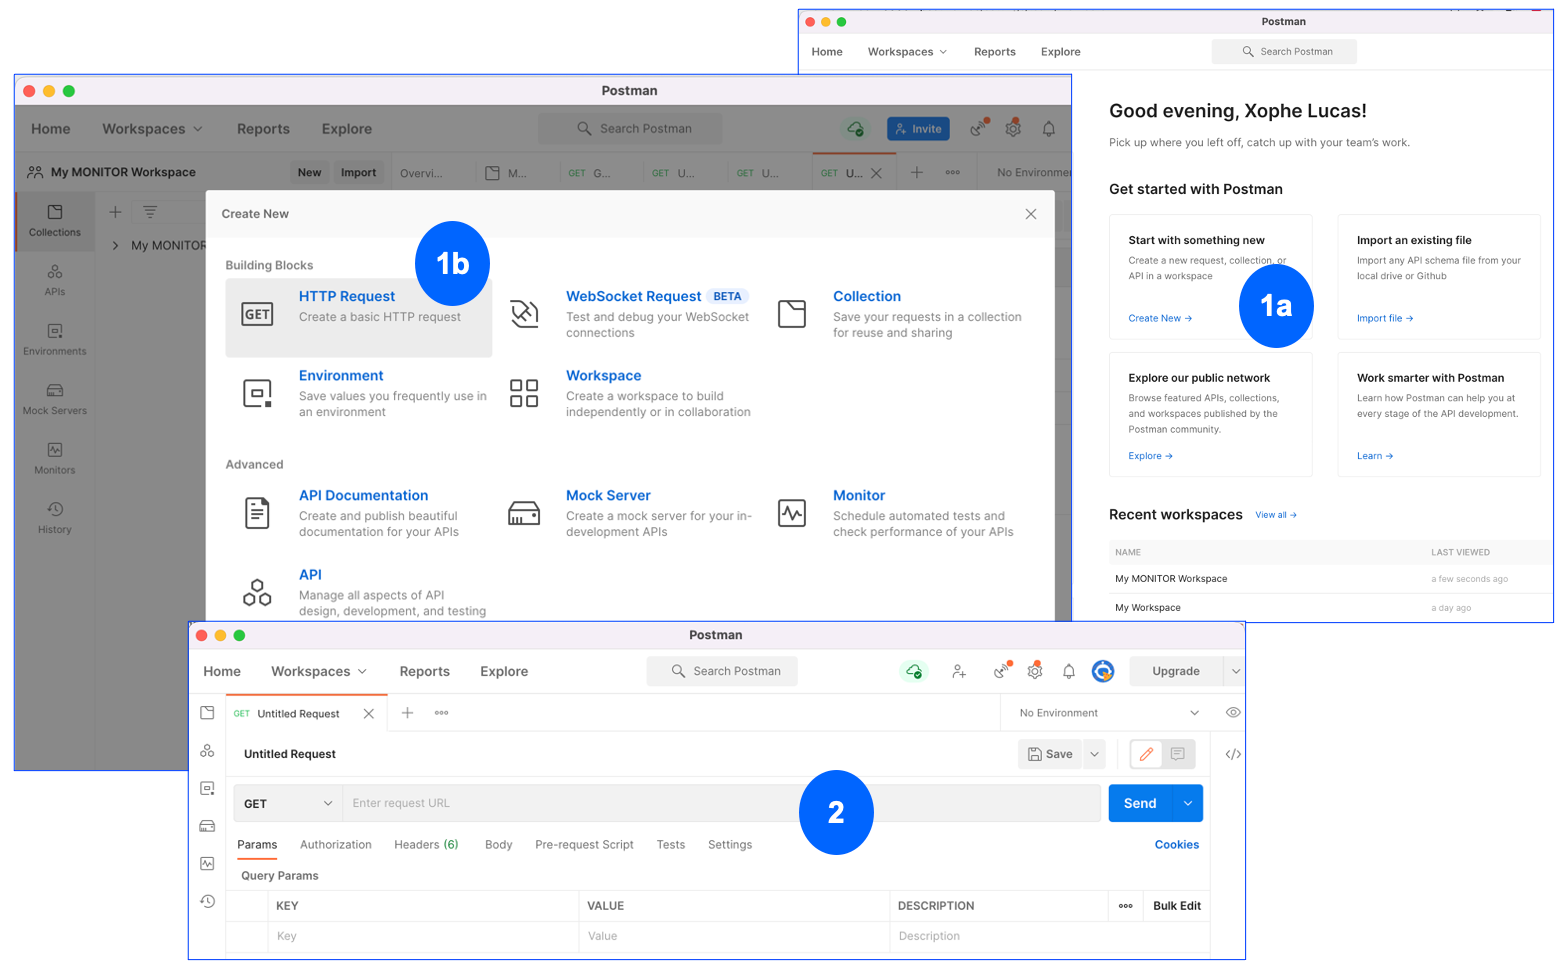
Task: Open the Cookies link
Action: [x=1177, y=845]
